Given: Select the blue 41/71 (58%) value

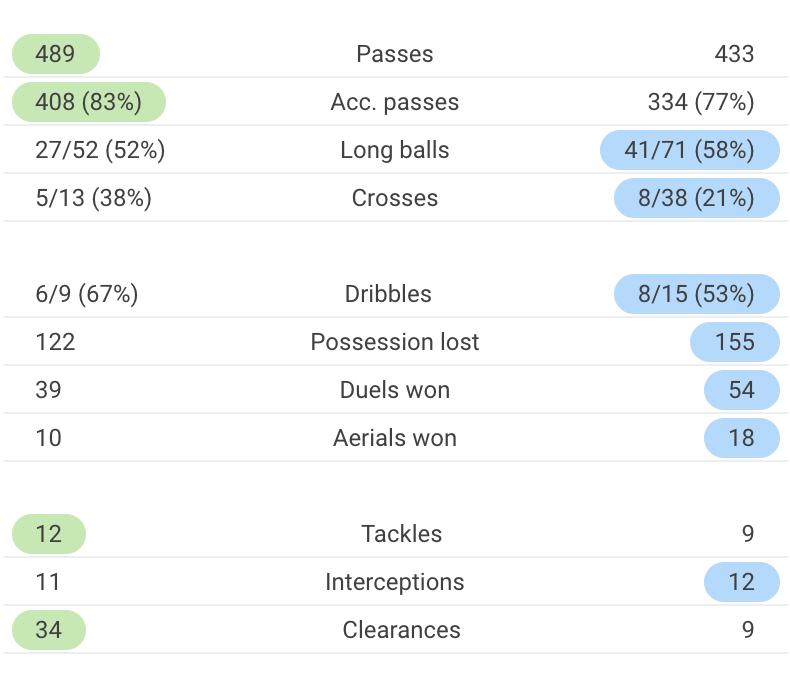Looking at the screenshot, I should (690, 150).
